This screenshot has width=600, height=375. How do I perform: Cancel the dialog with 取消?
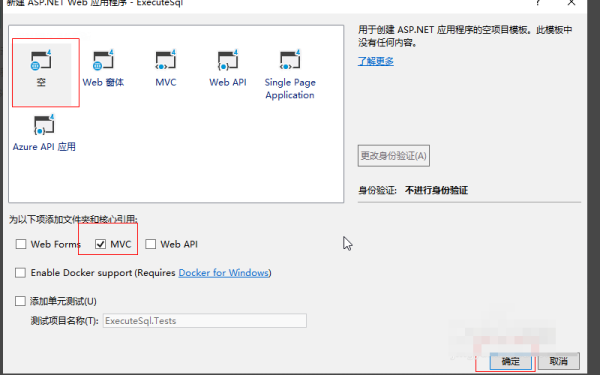click(558, 361)
